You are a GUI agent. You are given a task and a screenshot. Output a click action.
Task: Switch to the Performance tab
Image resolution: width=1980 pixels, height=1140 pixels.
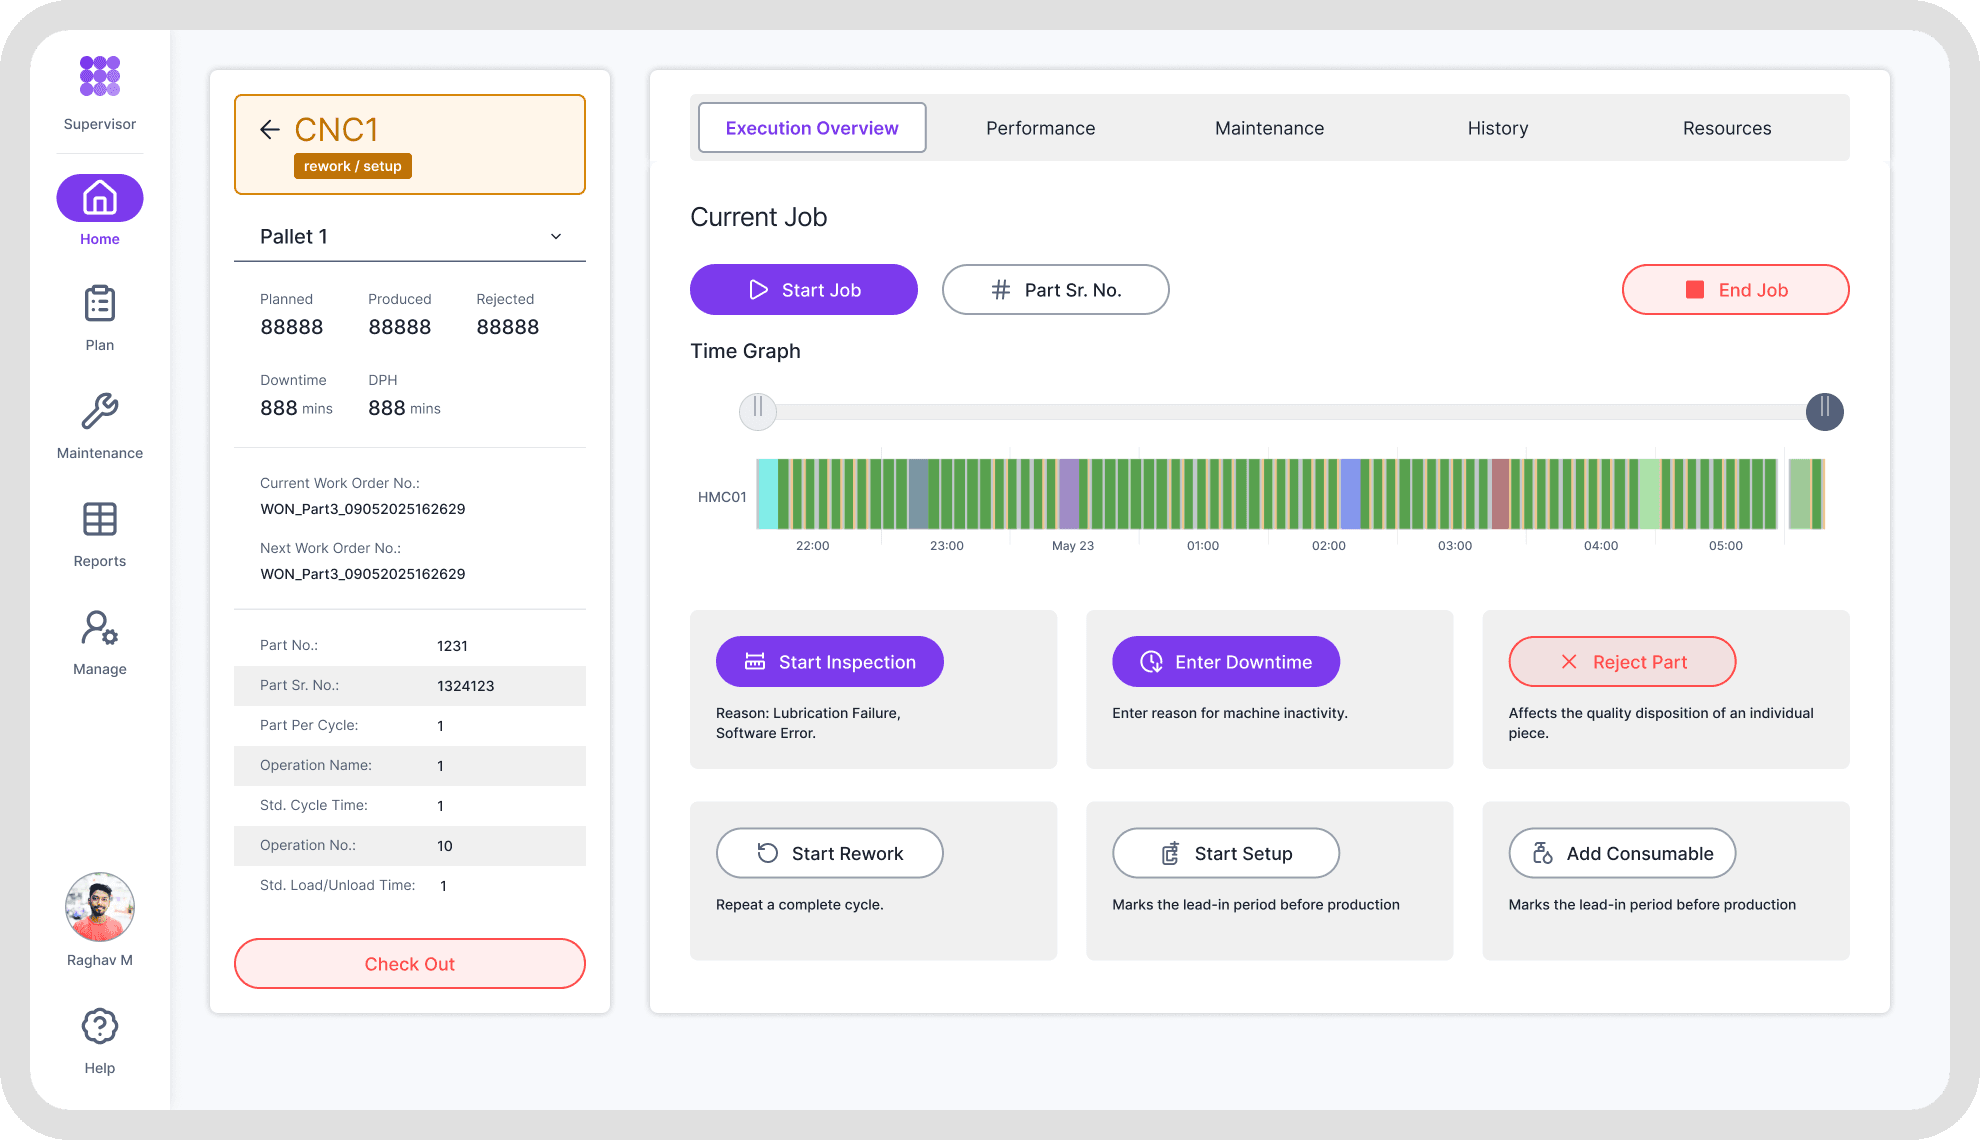click(1040, 128)
